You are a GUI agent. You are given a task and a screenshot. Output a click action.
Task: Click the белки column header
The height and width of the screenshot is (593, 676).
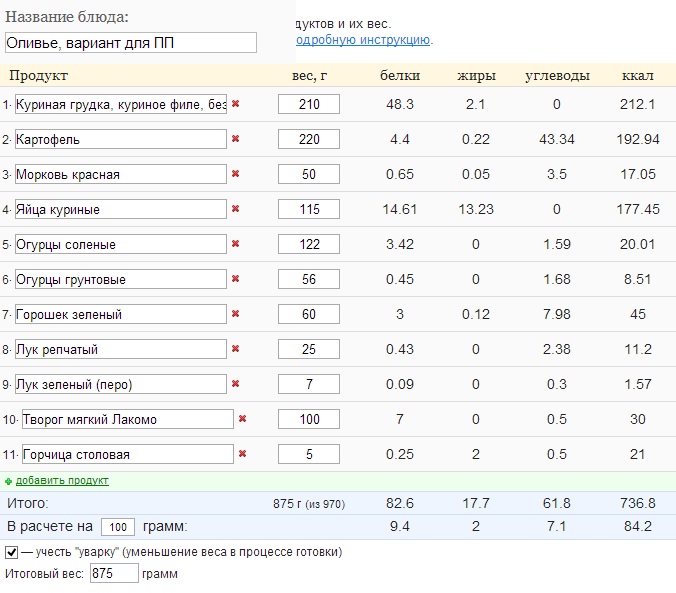(400, 75)
